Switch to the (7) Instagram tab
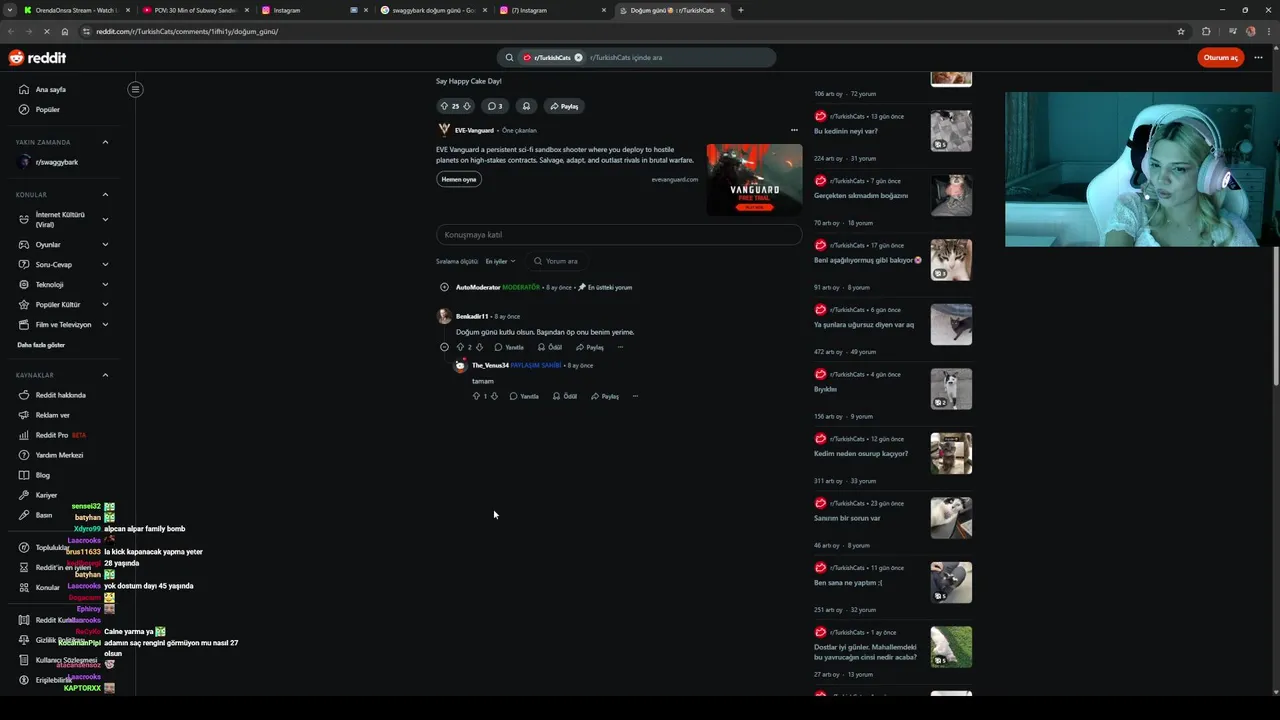This screenshot has height=720, width=1280. tap(552, 10)
